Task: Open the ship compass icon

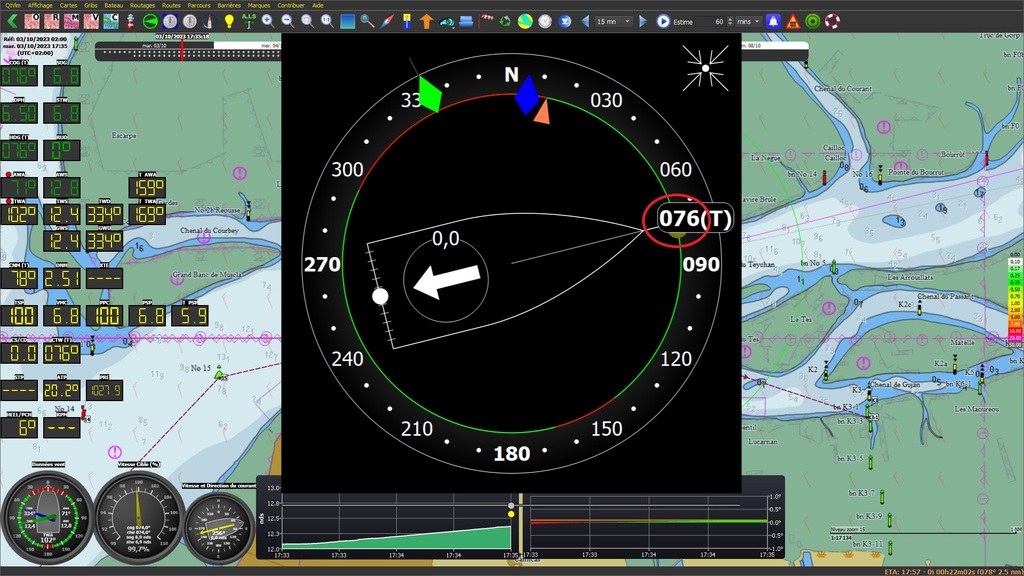Action: click(209, 21)
